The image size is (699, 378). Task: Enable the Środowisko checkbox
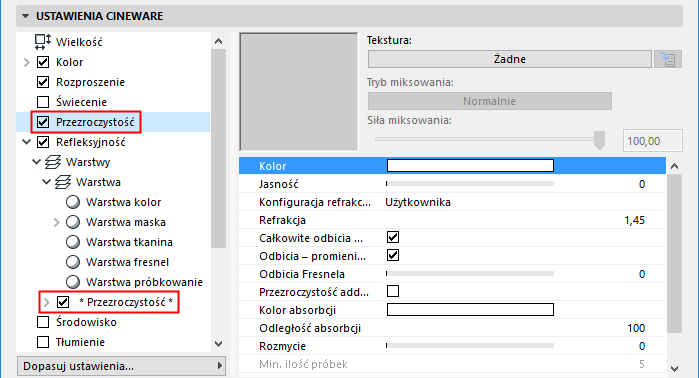click(43, 322)
